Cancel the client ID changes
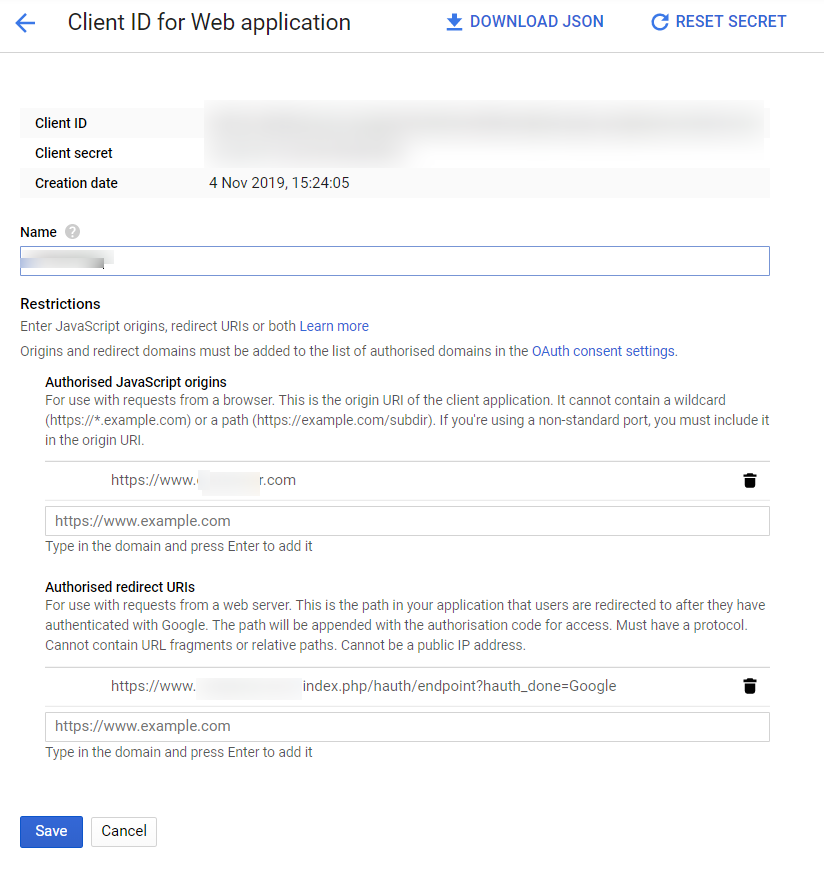The image size is (824, 874). 124,831
